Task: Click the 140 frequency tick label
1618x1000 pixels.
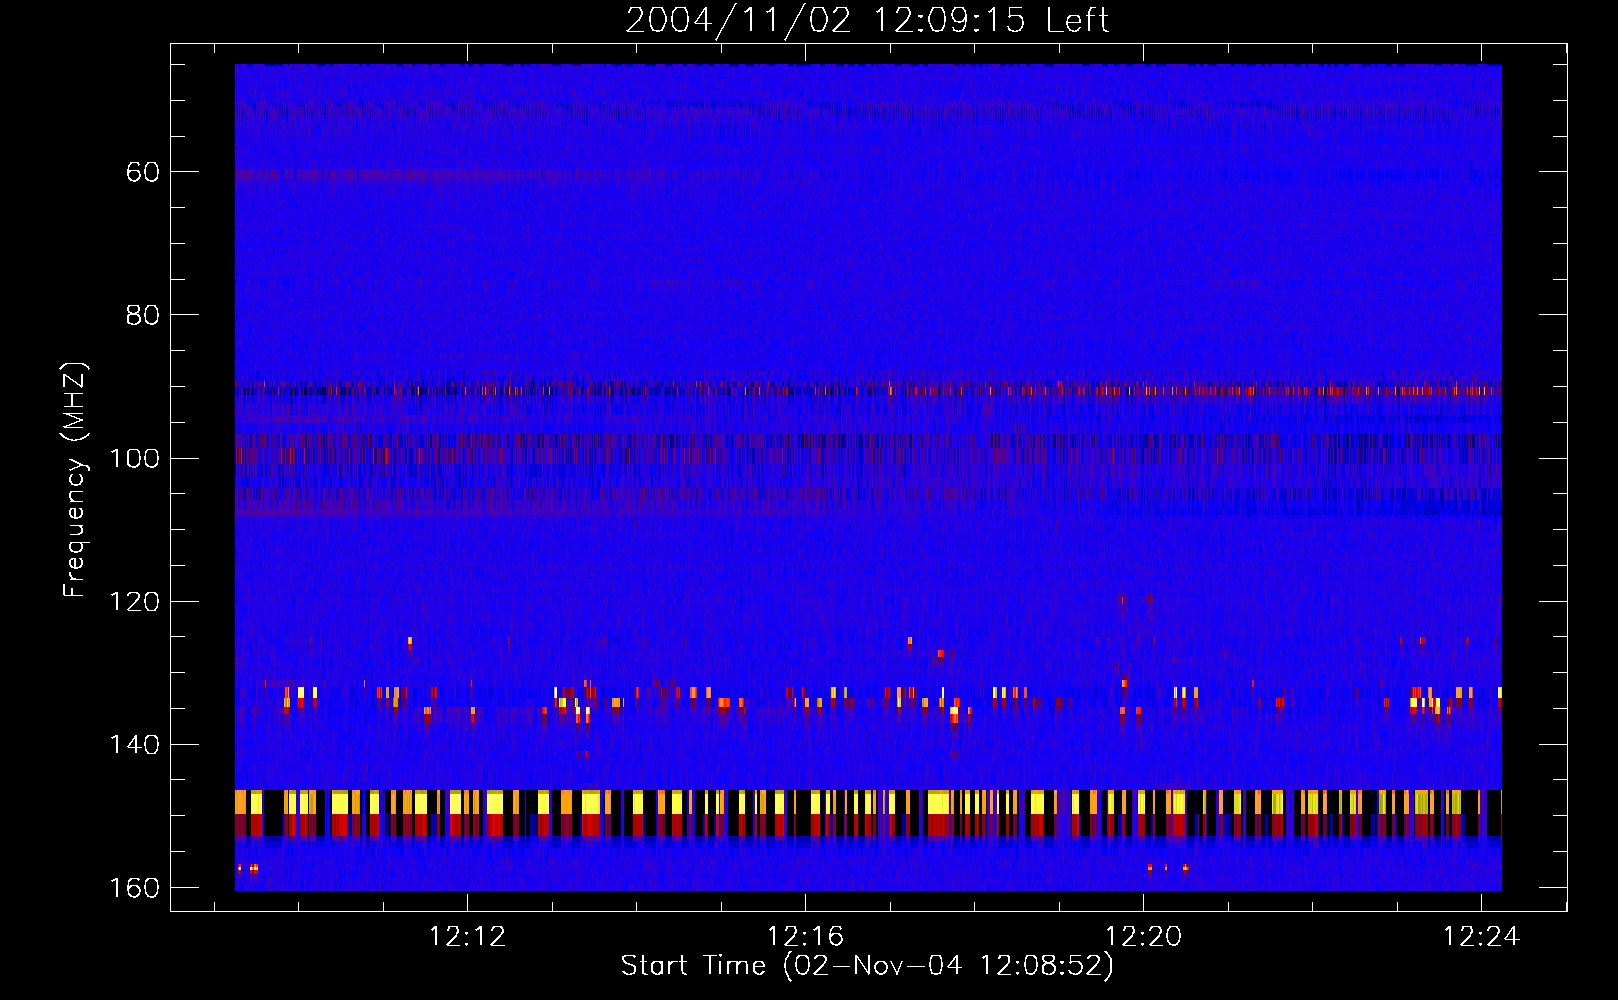Action: click(x=135, y=744)
